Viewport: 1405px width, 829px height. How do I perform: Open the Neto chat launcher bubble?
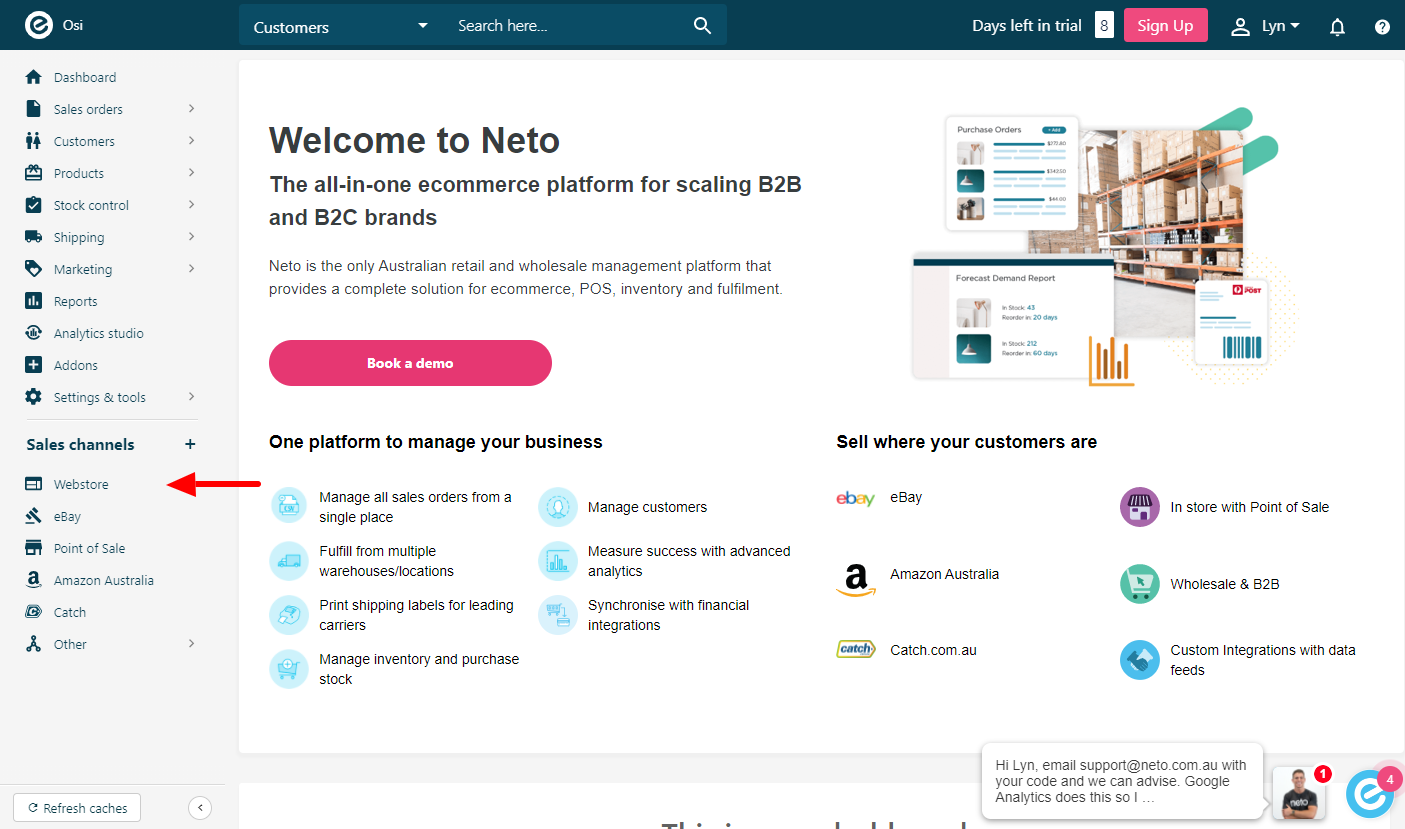point(1370,795)
